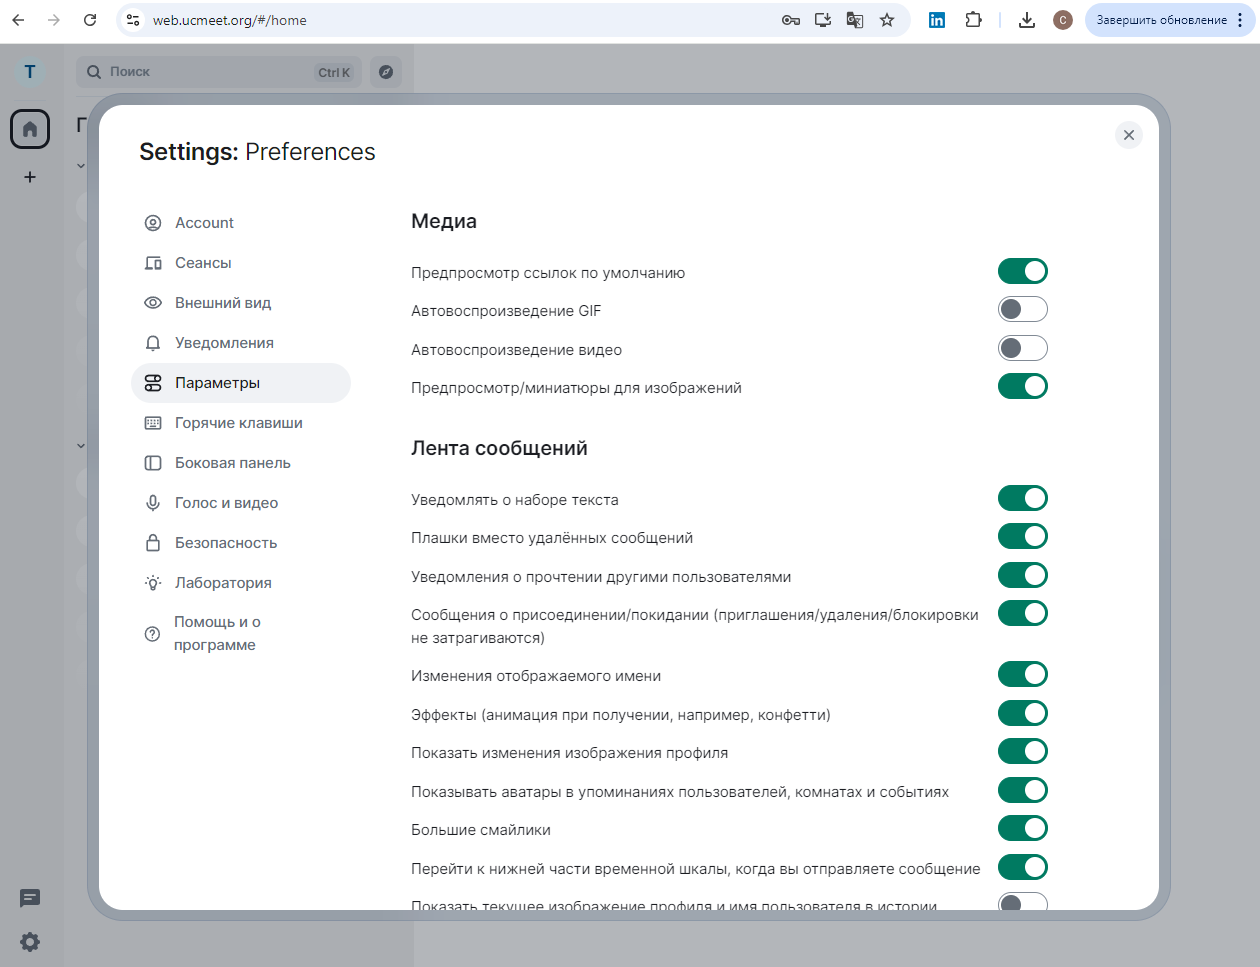
Task: Collapse the top rooms section chevron
Action: pos(81,165)
